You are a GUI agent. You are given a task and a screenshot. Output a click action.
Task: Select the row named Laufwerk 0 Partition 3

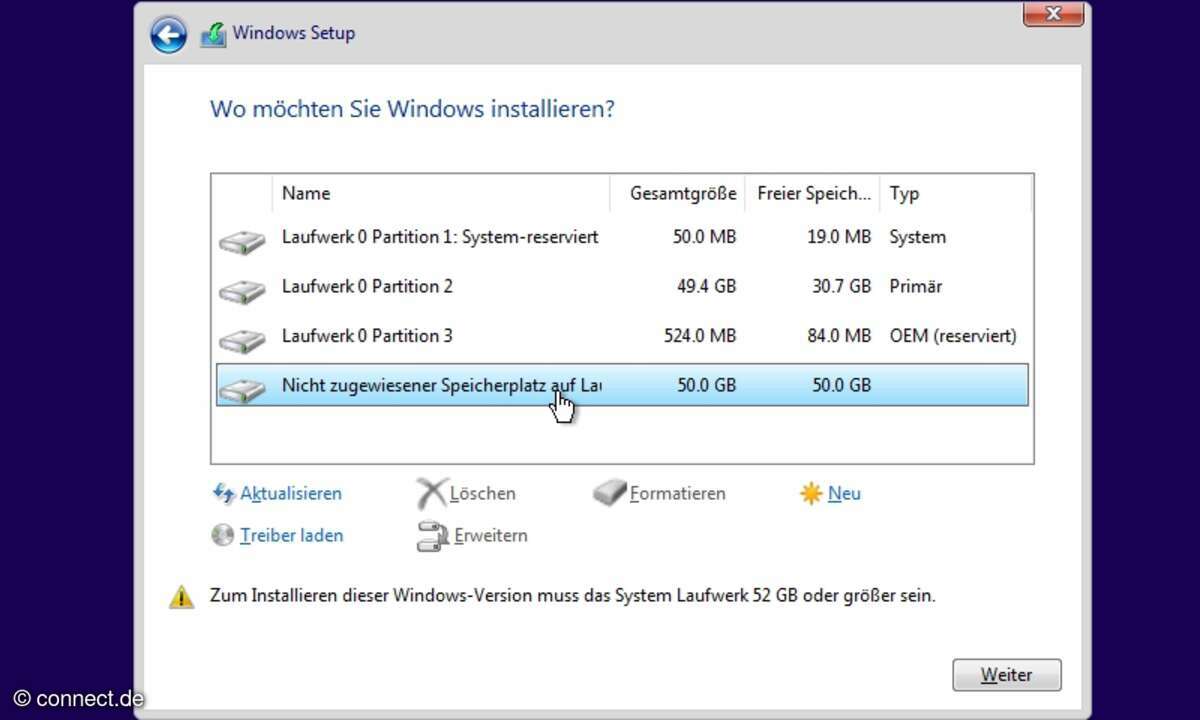(x=622, y=335)
